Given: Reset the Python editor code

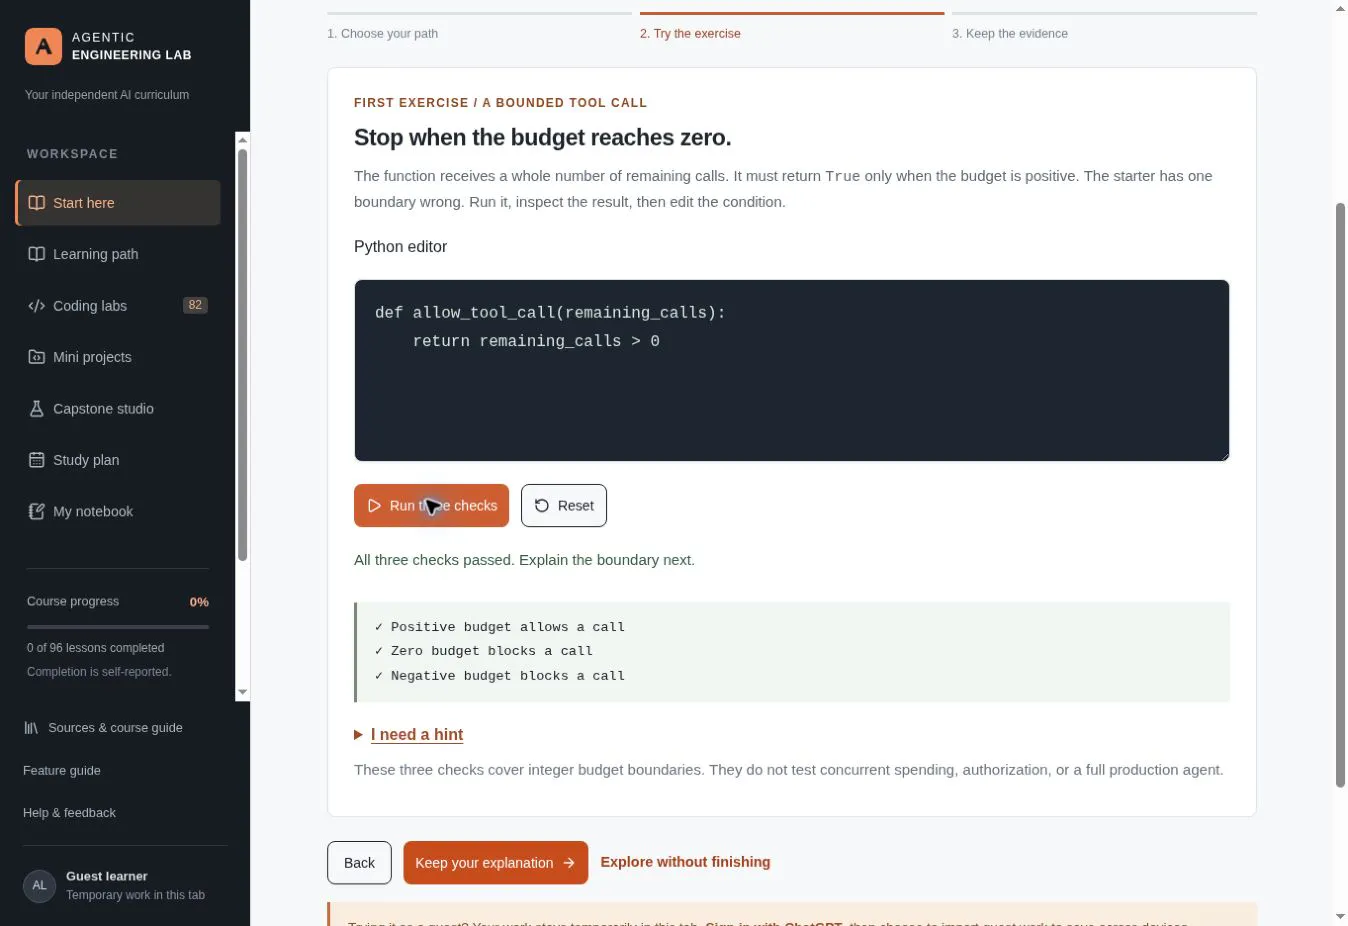Looking at the screenshot, I should coord(564,506).
